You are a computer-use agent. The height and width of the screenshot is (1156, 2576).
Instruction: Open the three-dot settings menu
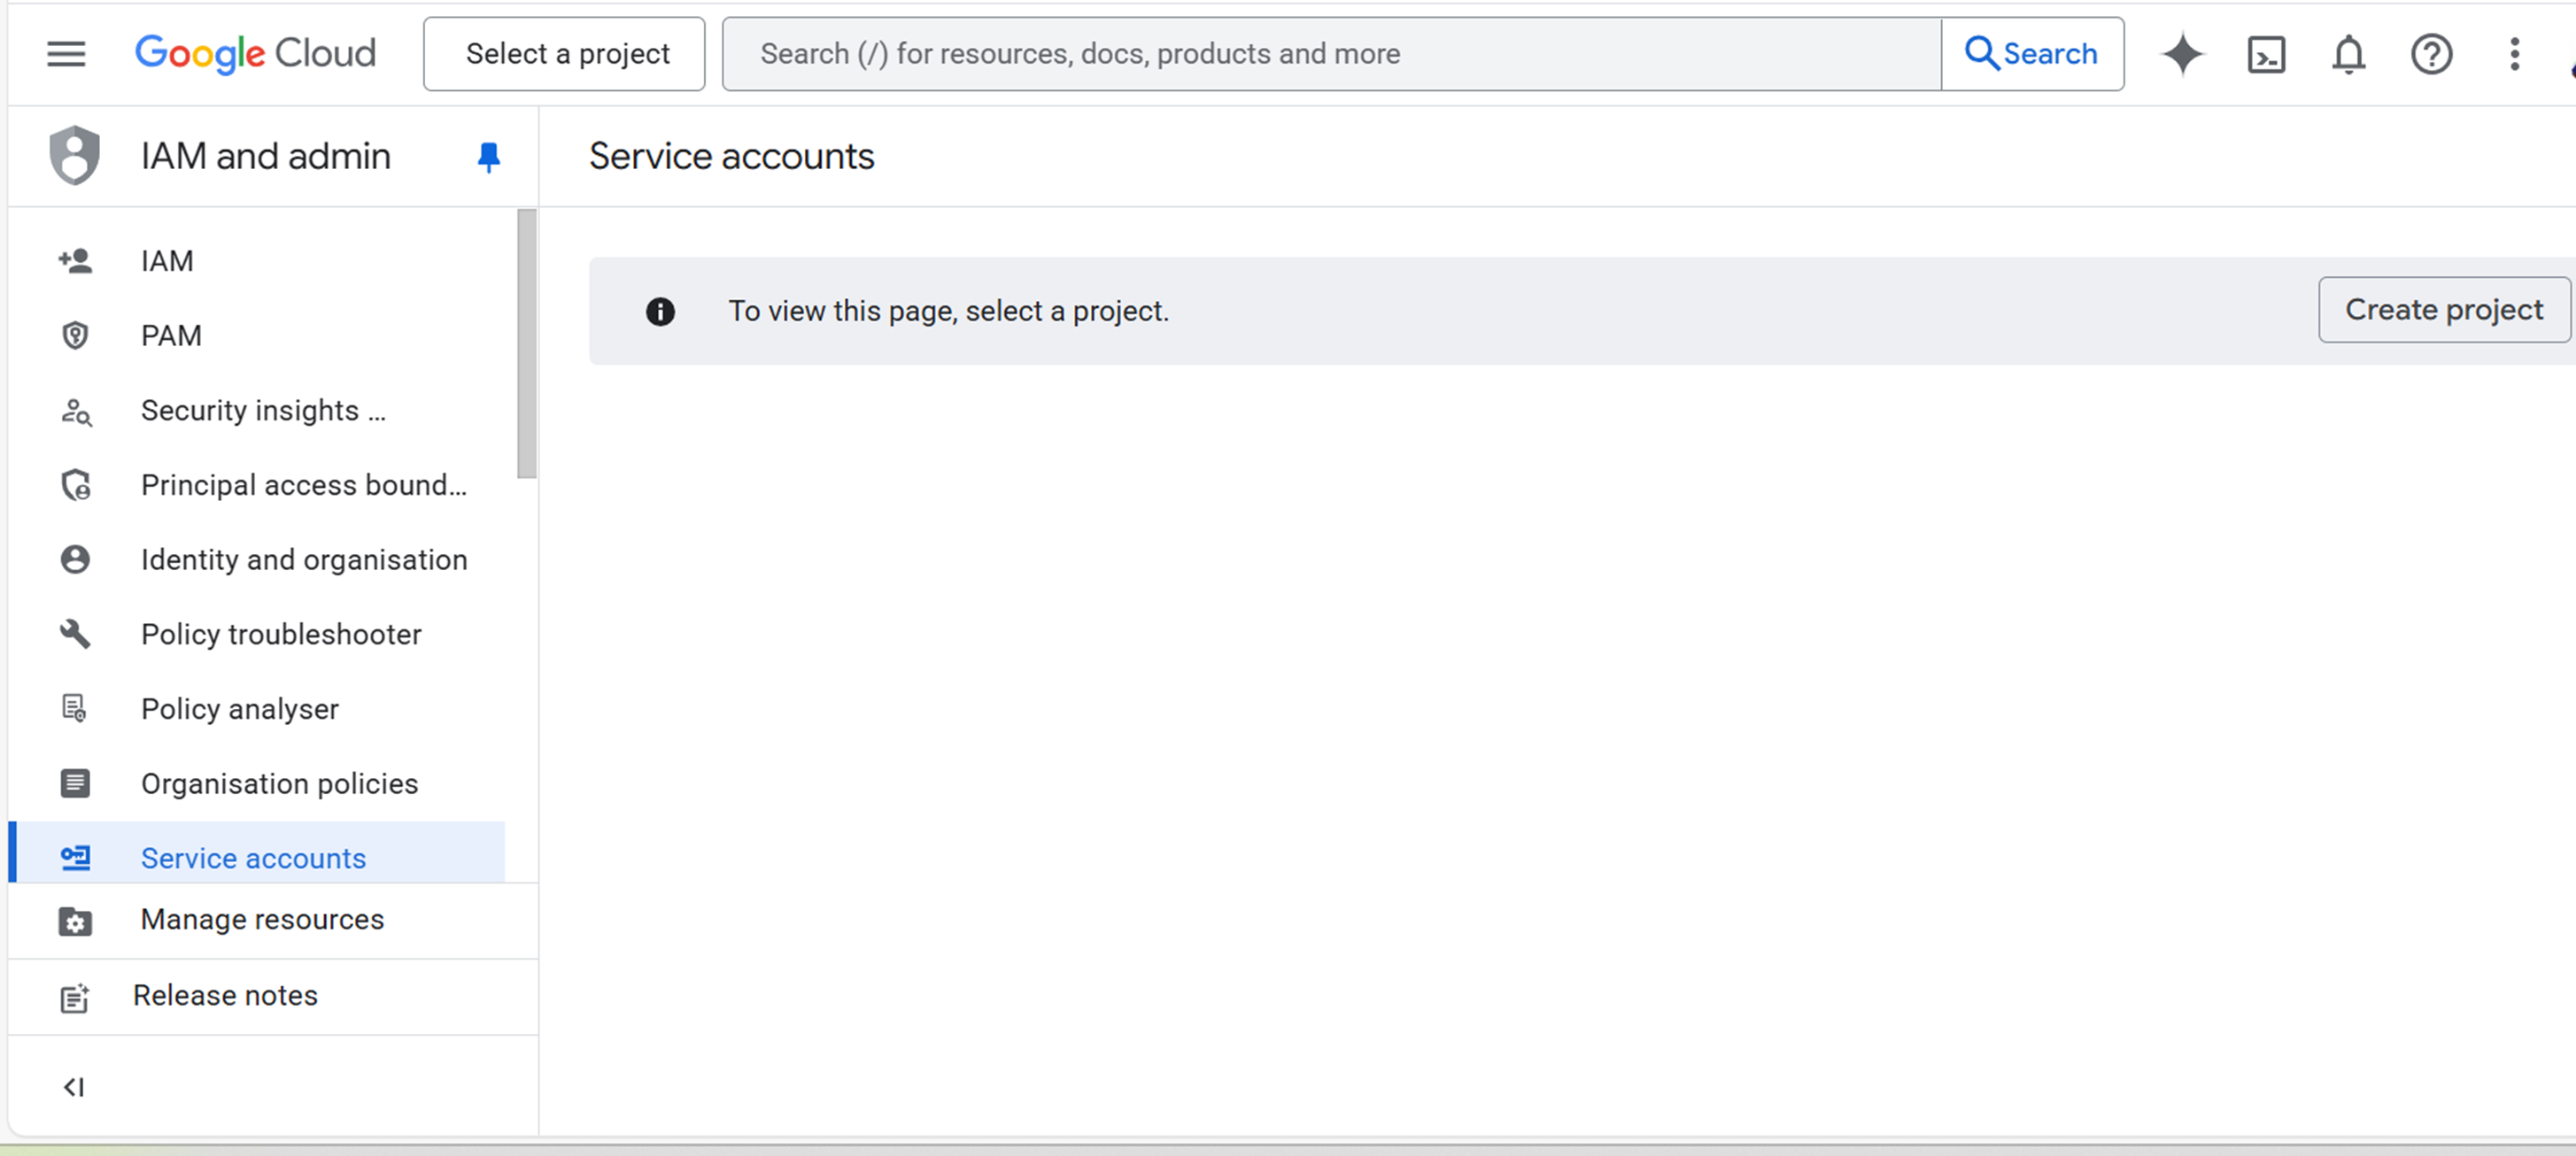coord(2514,54)
